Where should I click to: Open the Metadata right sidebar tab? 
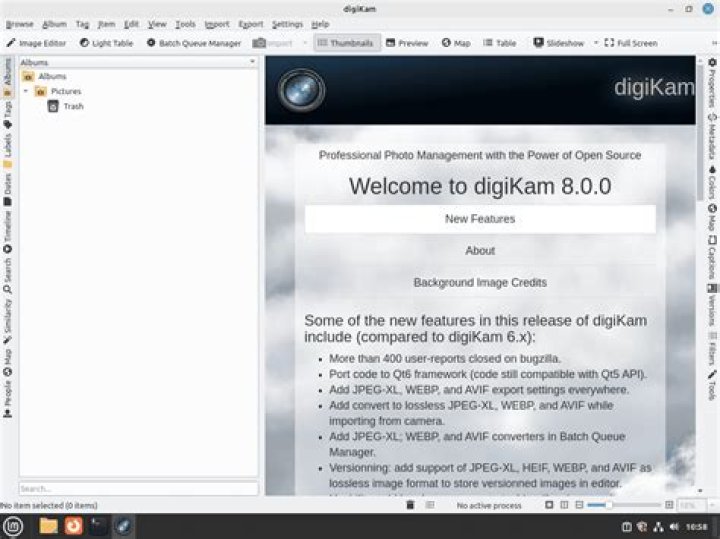click(712, 136)
